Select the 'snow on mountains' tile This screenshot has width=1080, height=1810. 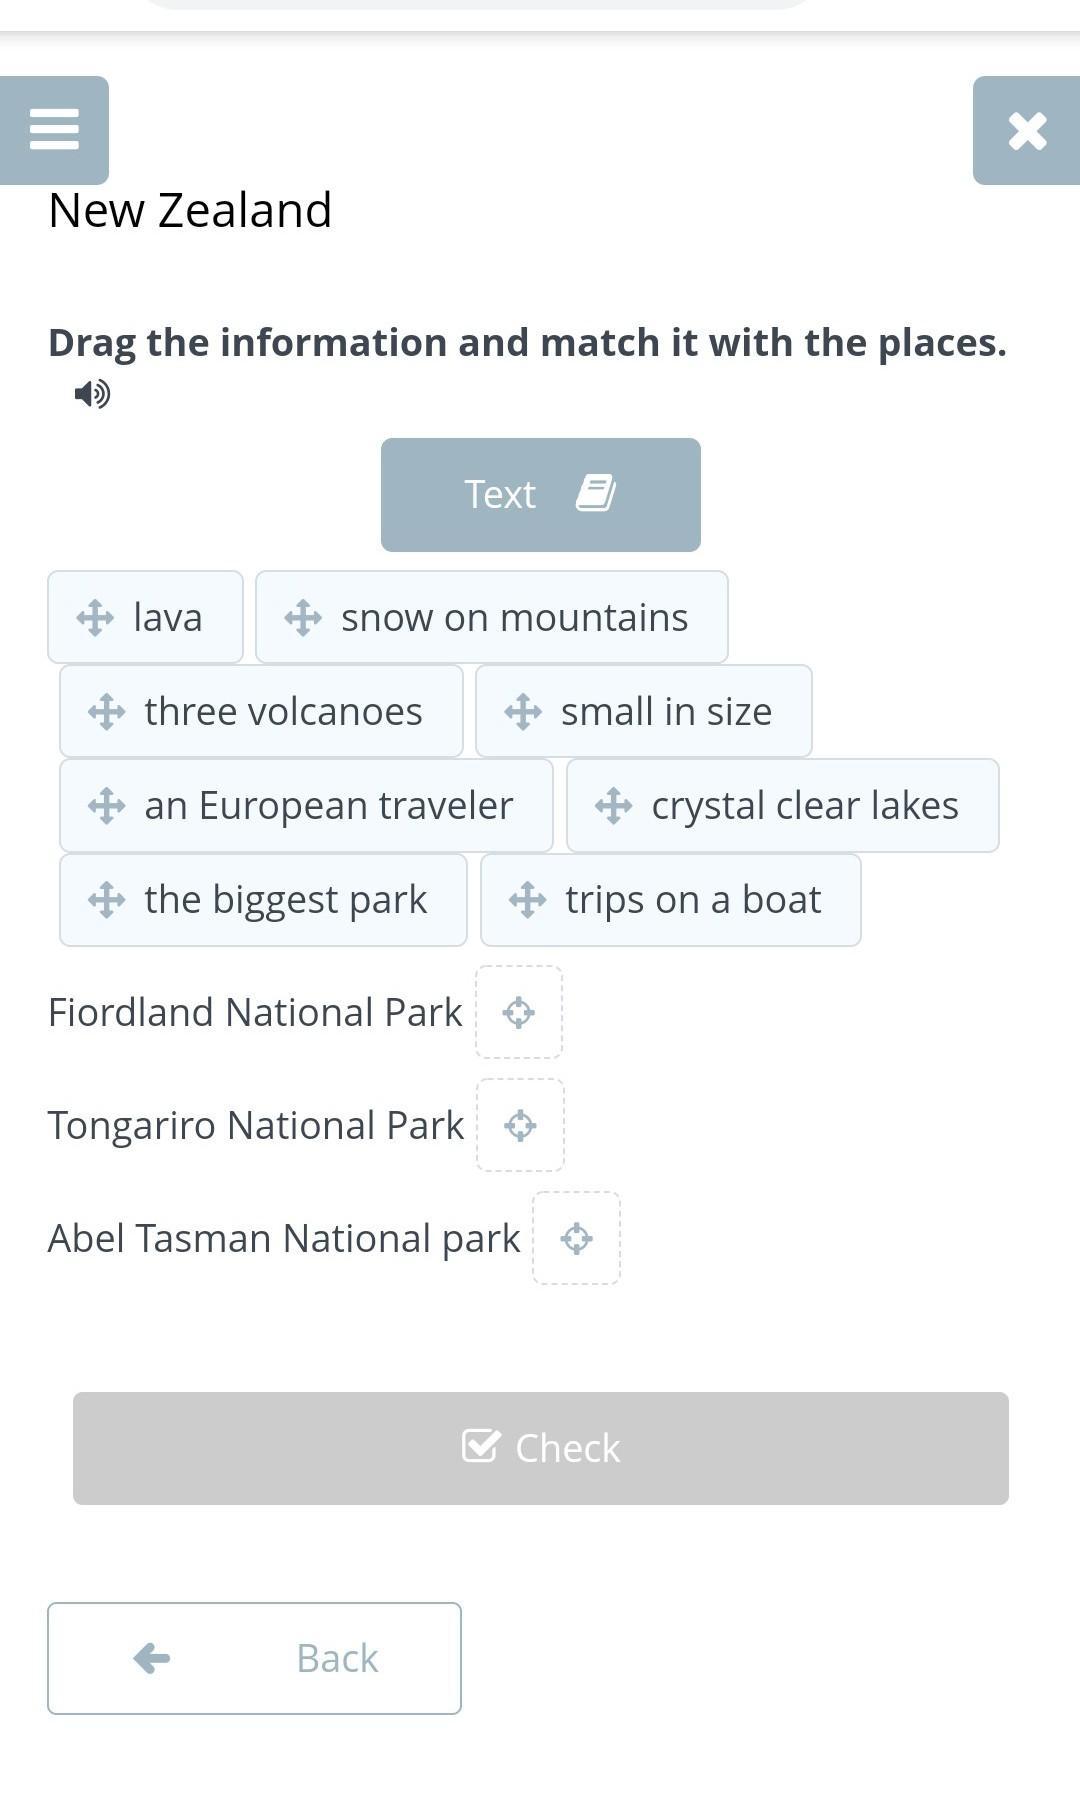point(492,617)
